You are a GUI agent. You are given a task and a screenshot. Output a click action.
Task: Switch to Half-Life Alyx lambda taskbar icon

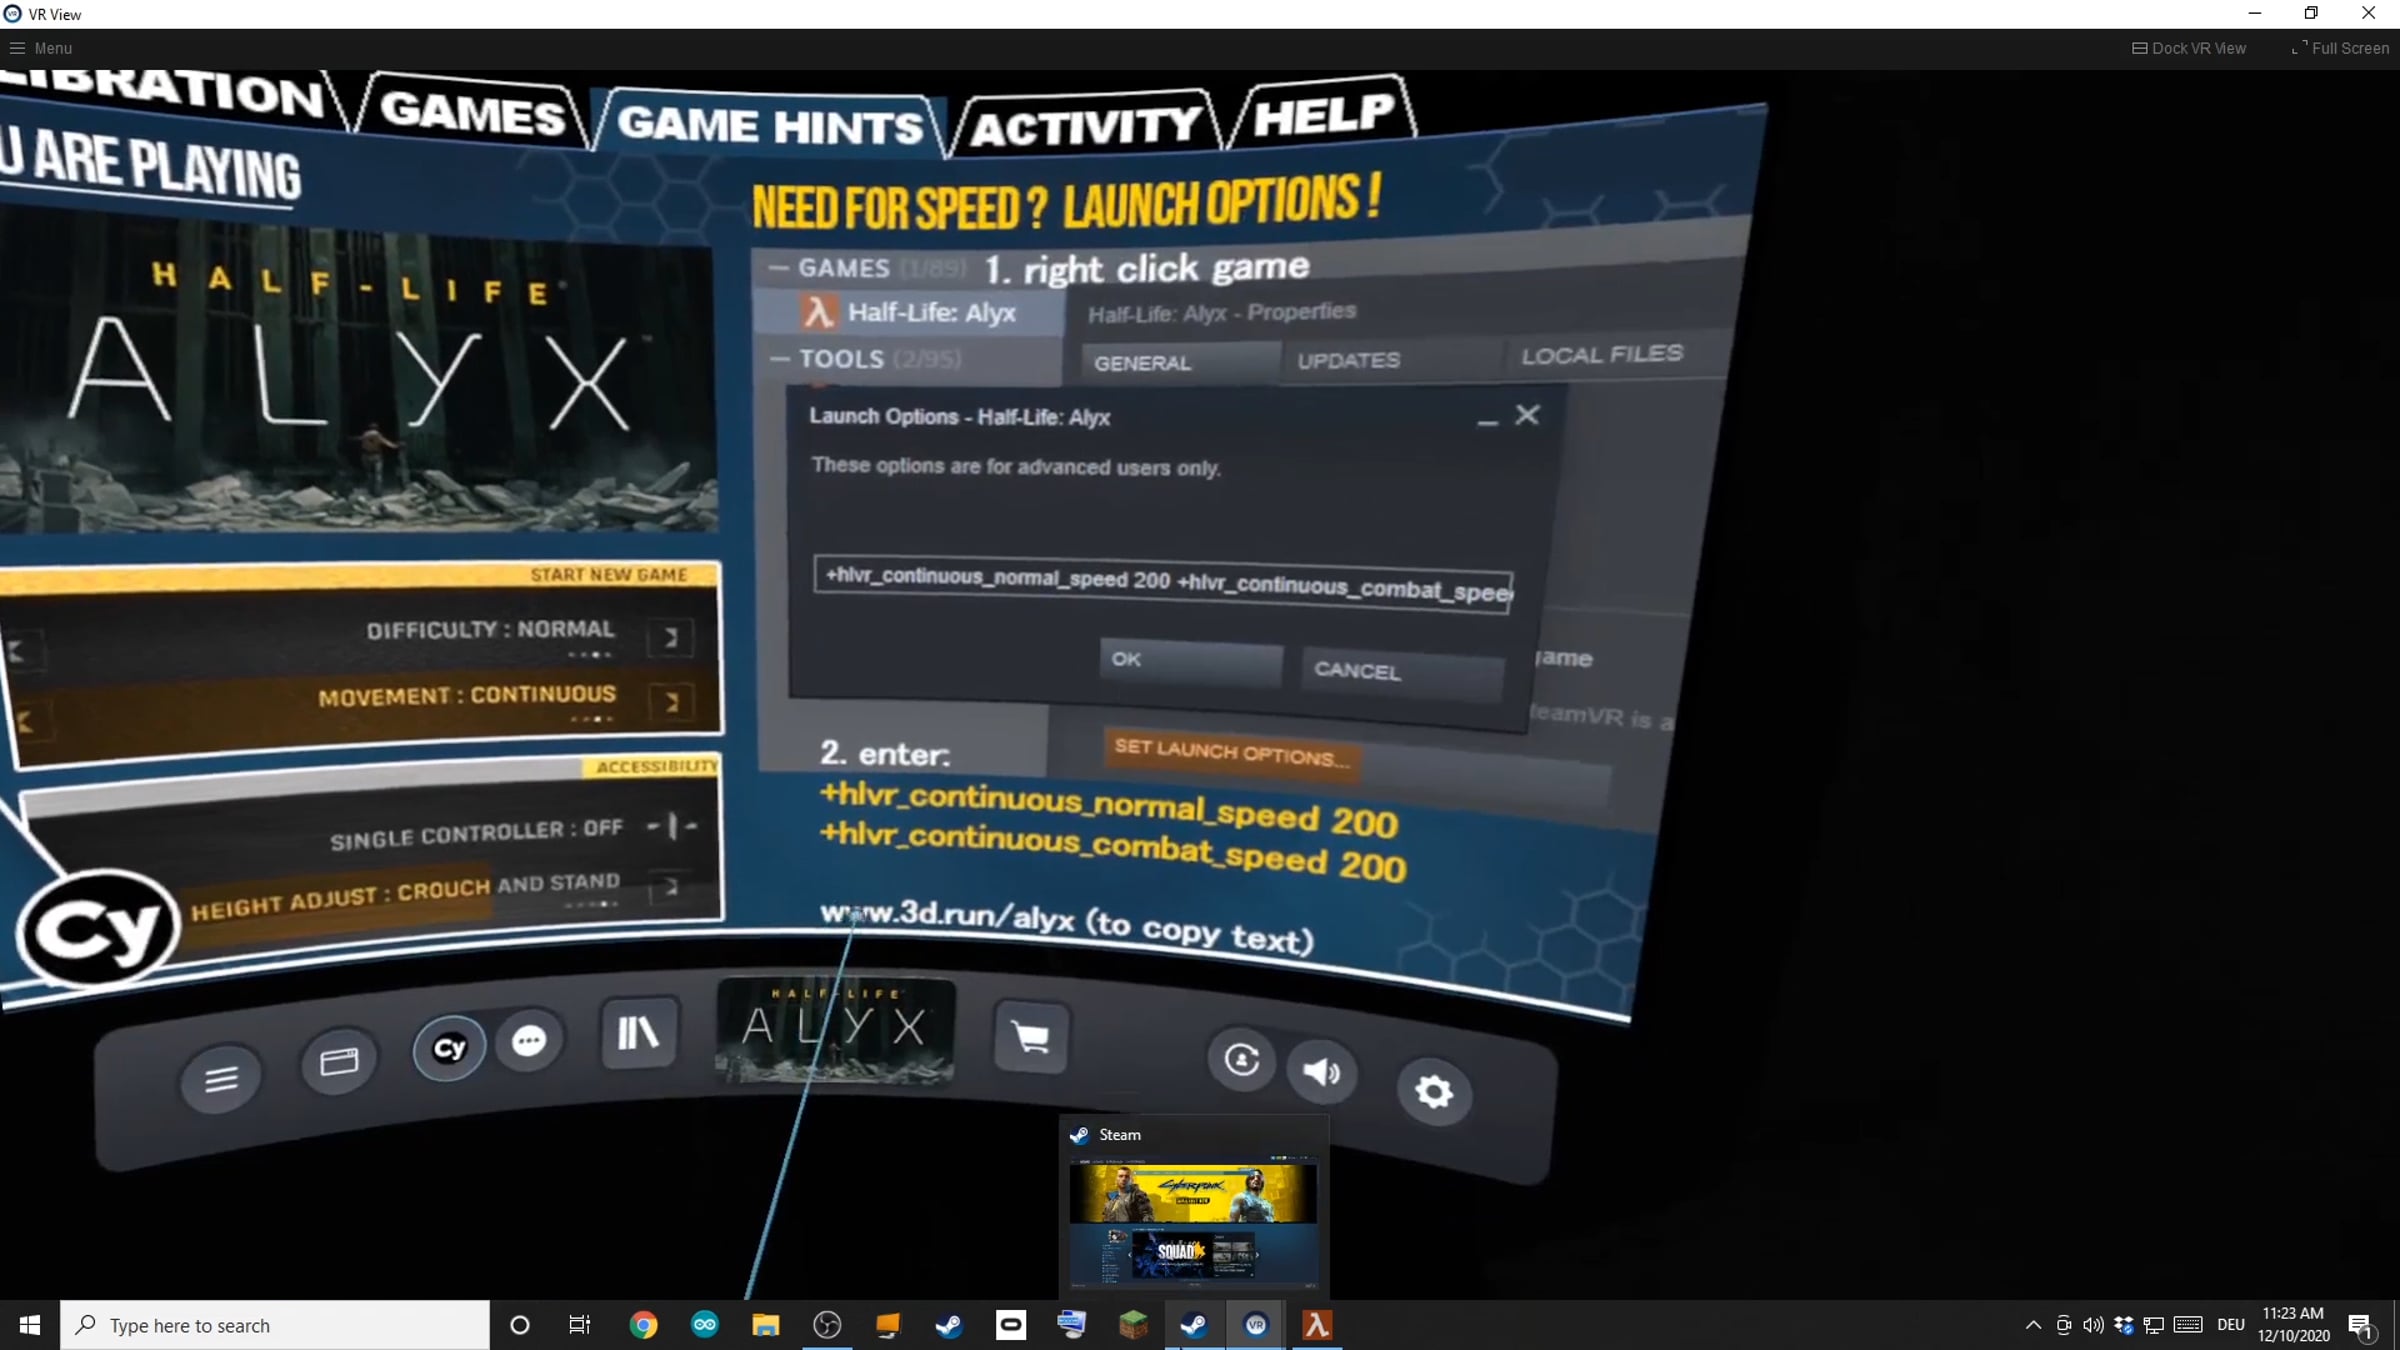click(x=1317, y=1326)
